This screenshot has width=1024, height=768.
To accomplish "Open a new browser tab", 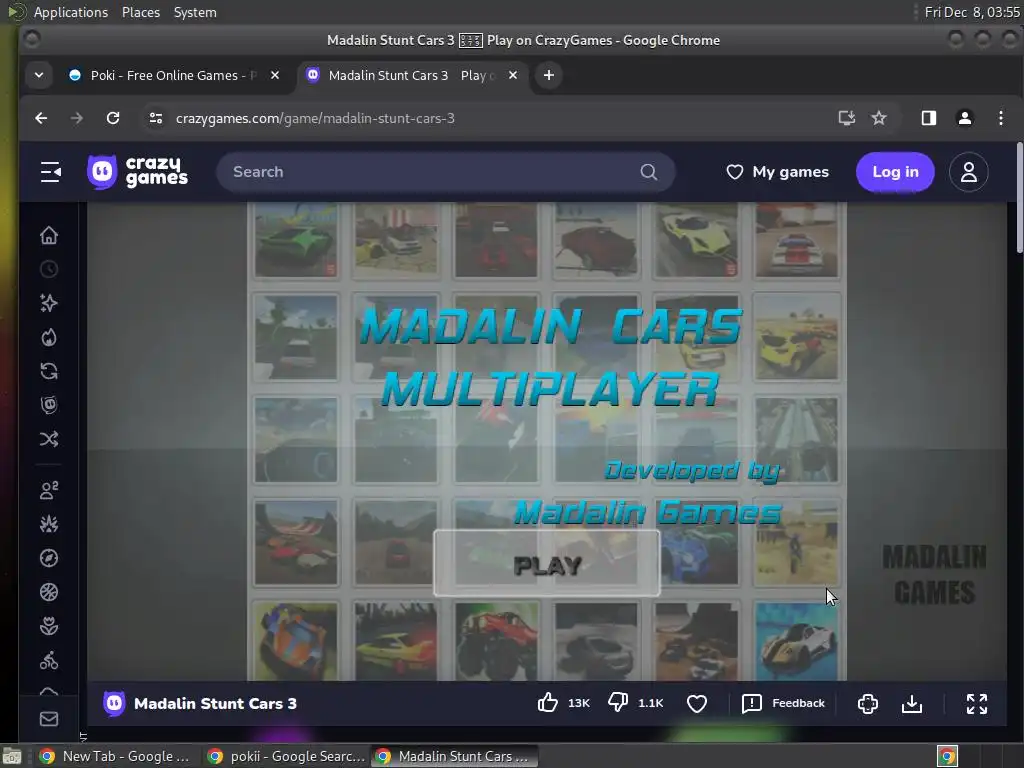I will 549,75.
